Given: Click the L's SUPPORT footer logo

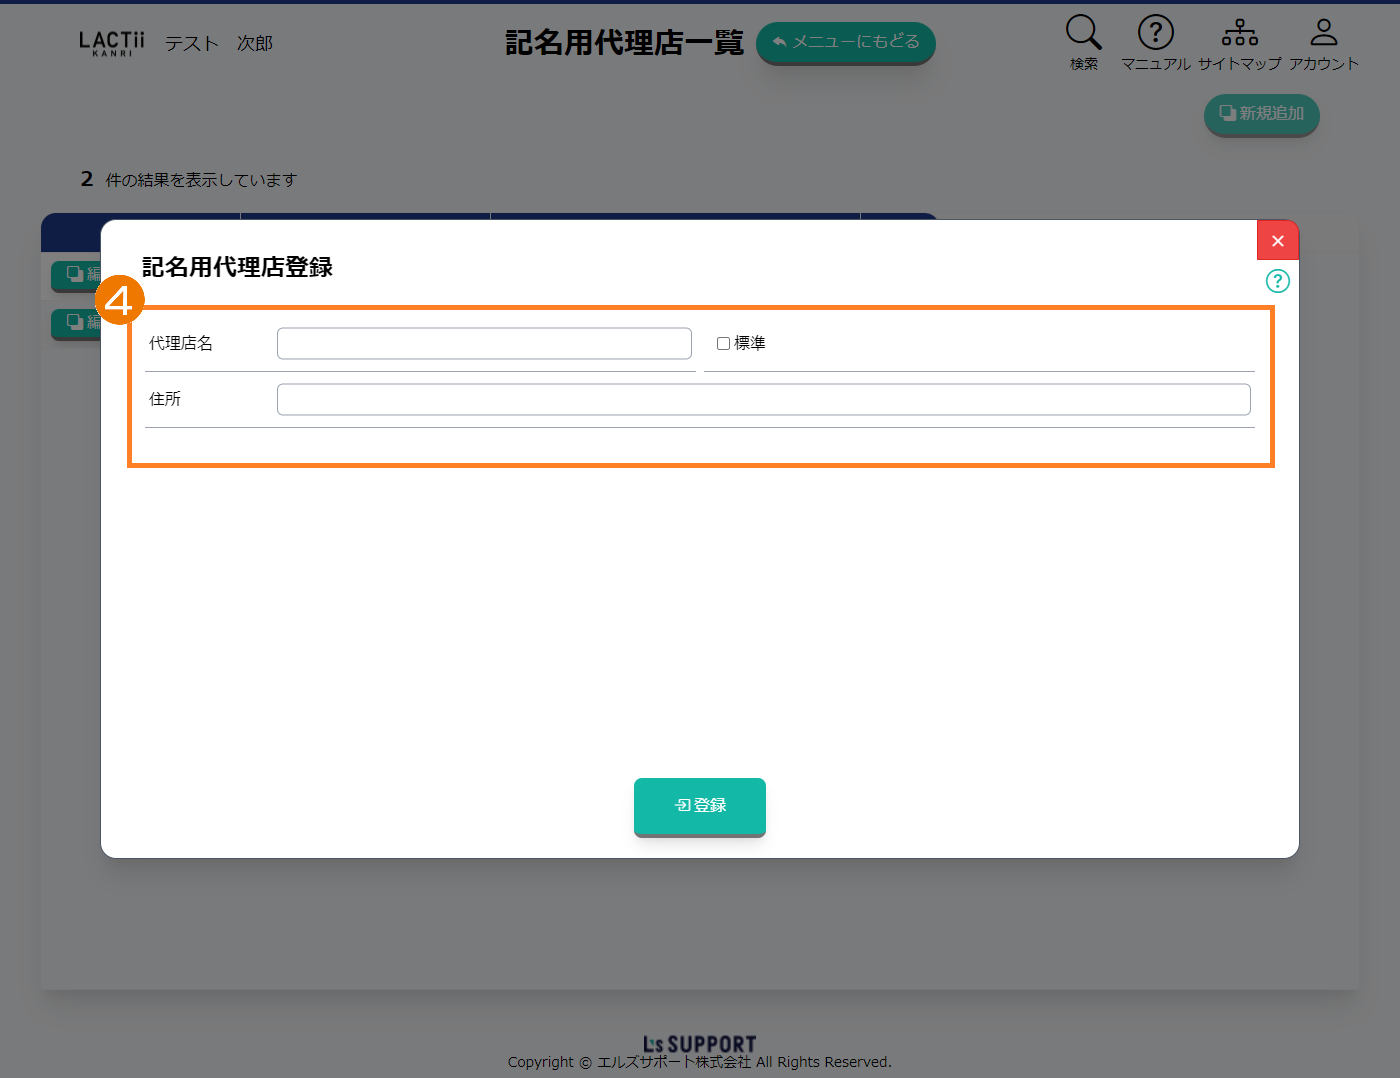Looking at the screenshot, I should coord(699,1044).
